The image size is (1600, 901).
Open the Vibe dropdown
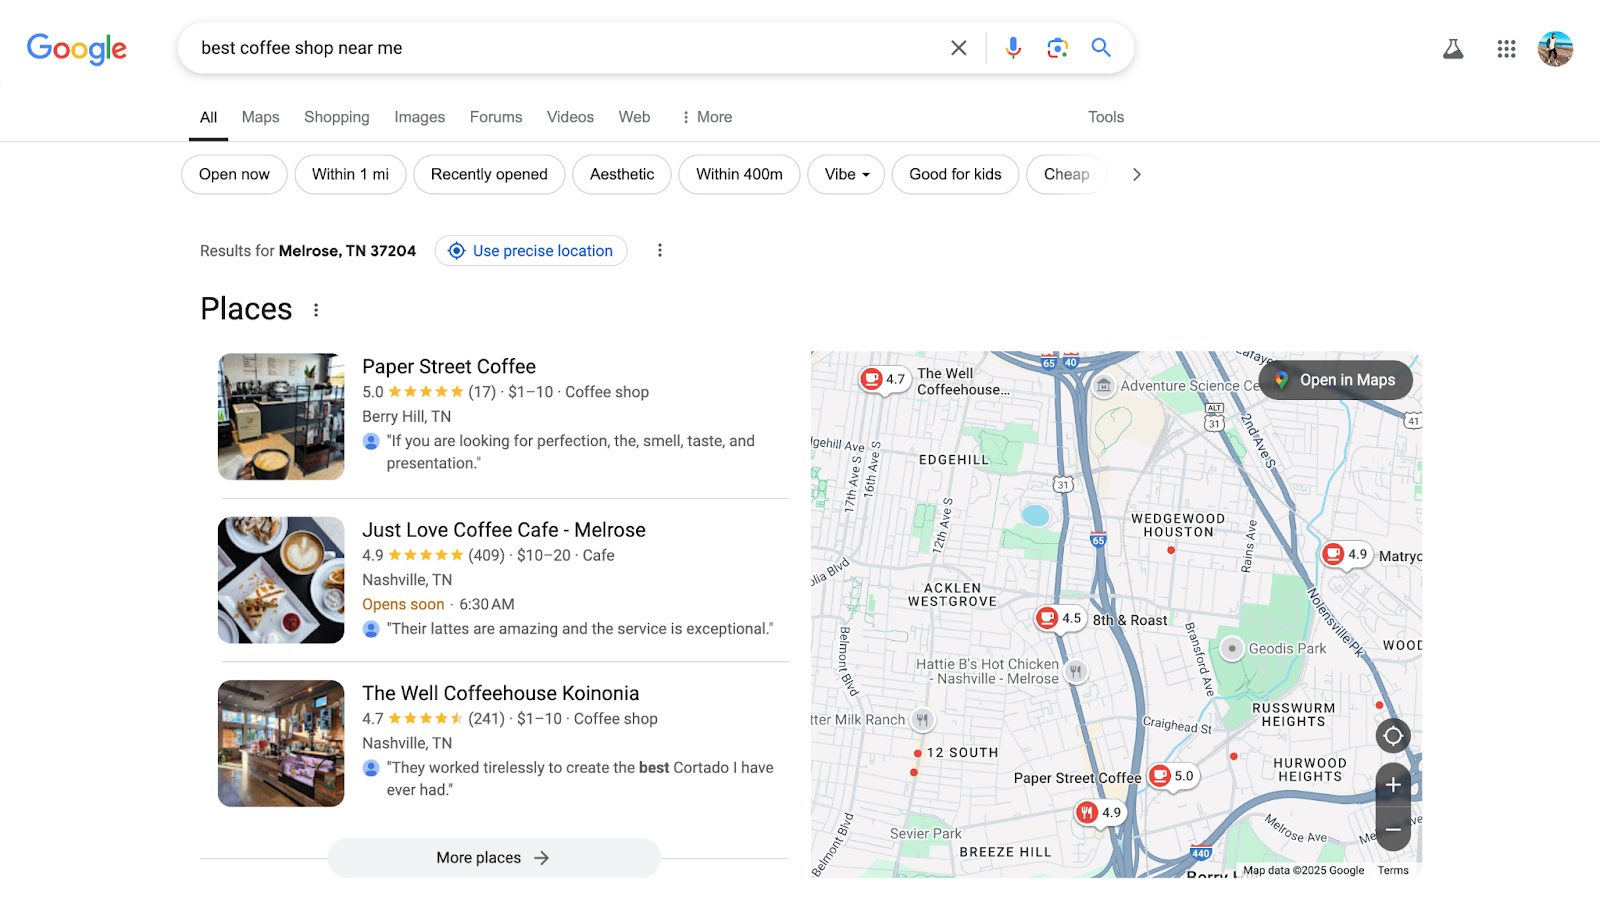[845, 174]
